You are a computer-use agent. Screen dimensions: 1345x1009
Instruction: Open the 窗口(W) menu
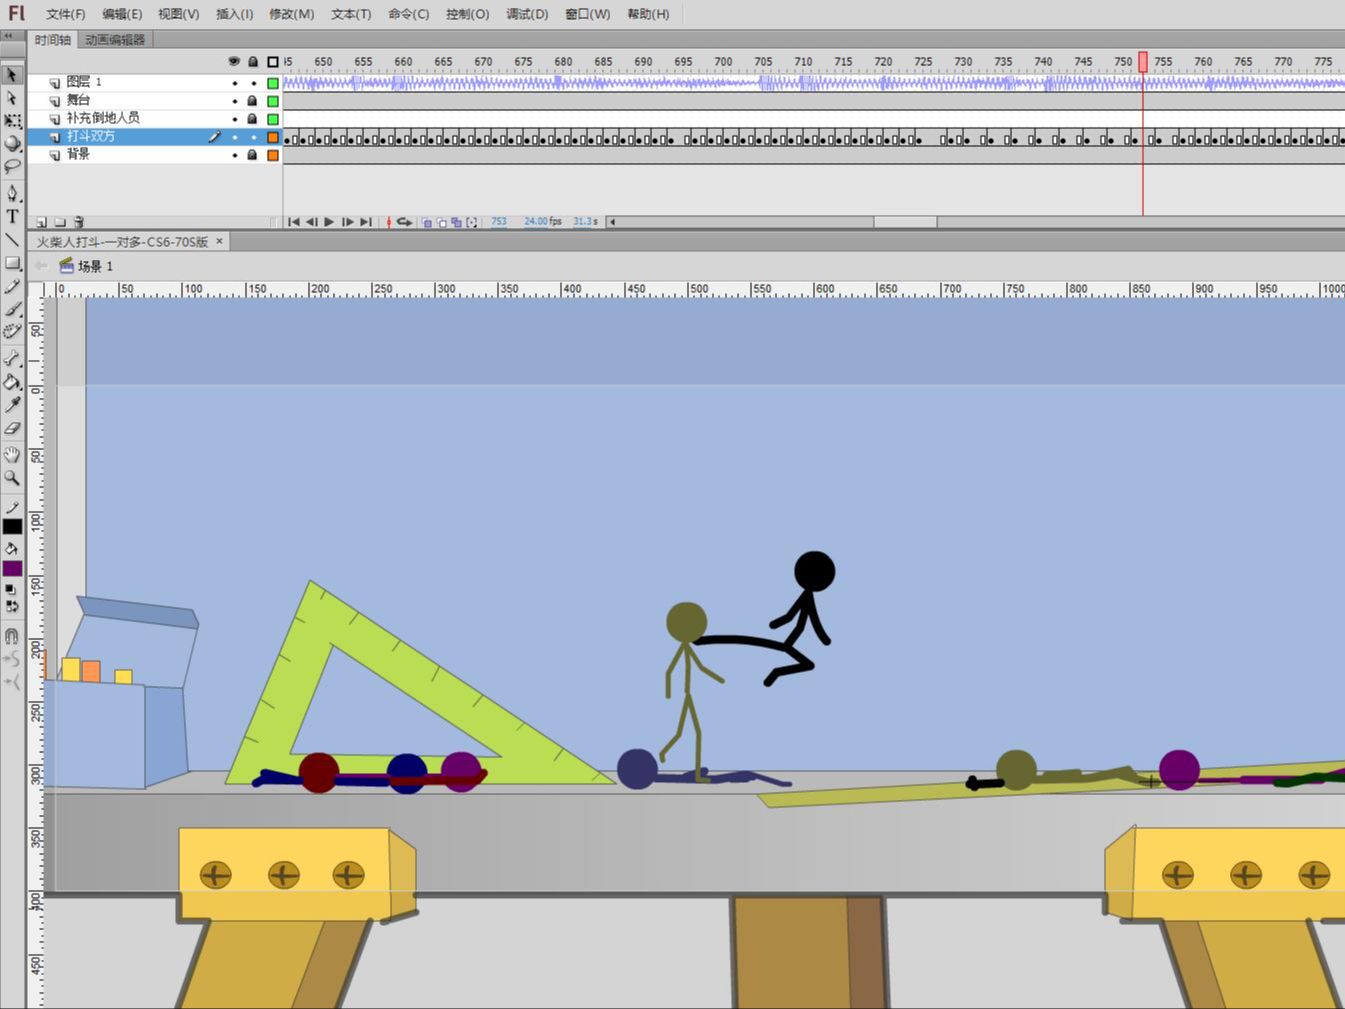pos(588,14)
